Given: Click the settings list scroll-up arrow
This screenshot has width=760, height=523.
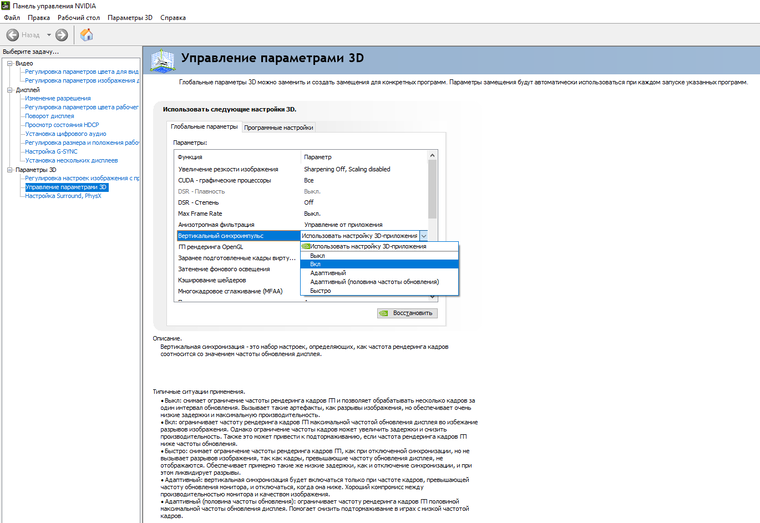Looking at the screenshot, I should coord(432,156).
